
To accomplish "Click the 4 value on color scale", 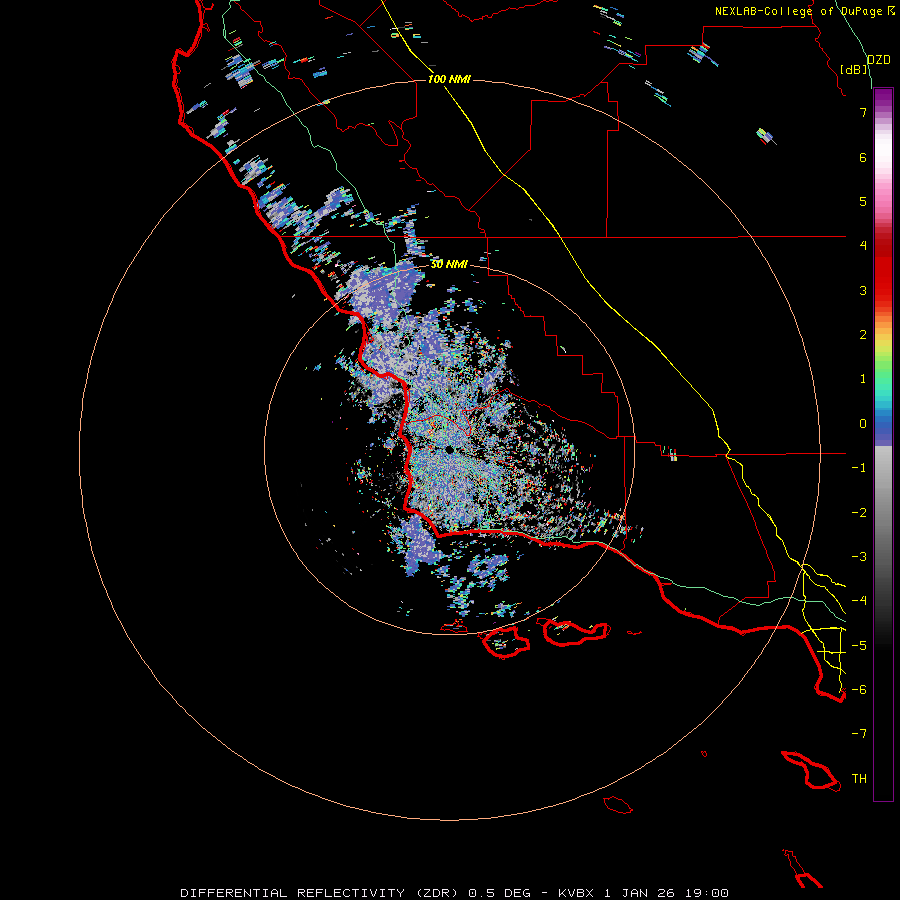I will pos(863,246).
